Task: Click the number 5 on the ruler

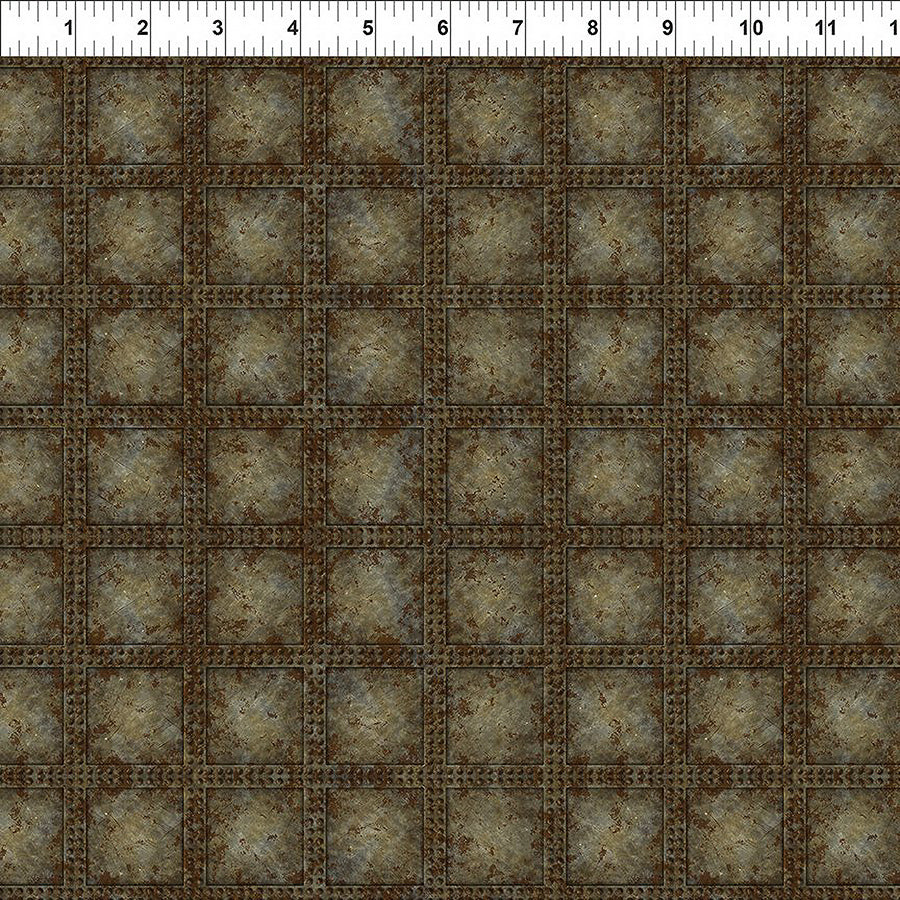Action: (x=368, y=28)
